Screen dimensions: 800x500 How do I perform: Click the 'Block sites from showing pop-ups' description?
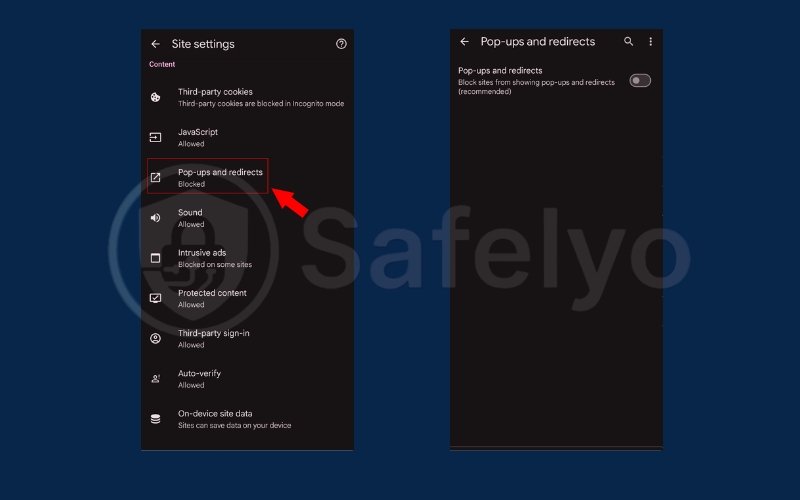click(x=536, y=87)
